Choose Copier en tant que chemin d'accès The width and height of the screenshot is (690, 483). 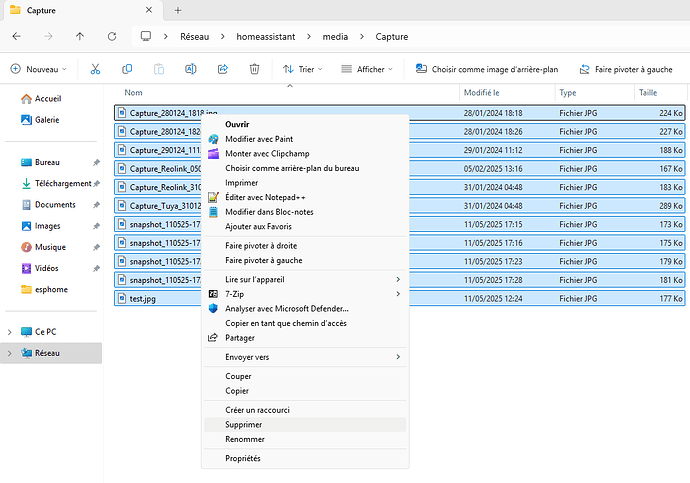click(305, 323)
